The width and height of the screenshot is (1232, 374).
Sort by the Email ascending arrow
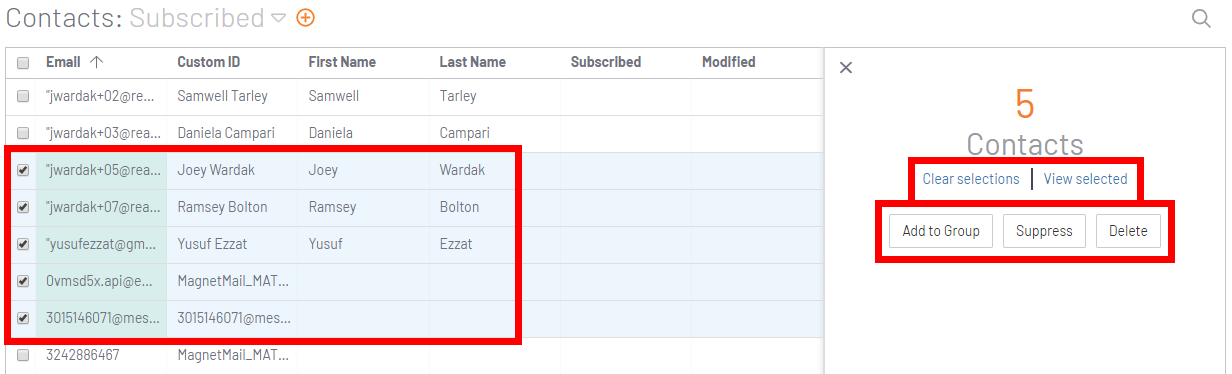tap(96, 62)
